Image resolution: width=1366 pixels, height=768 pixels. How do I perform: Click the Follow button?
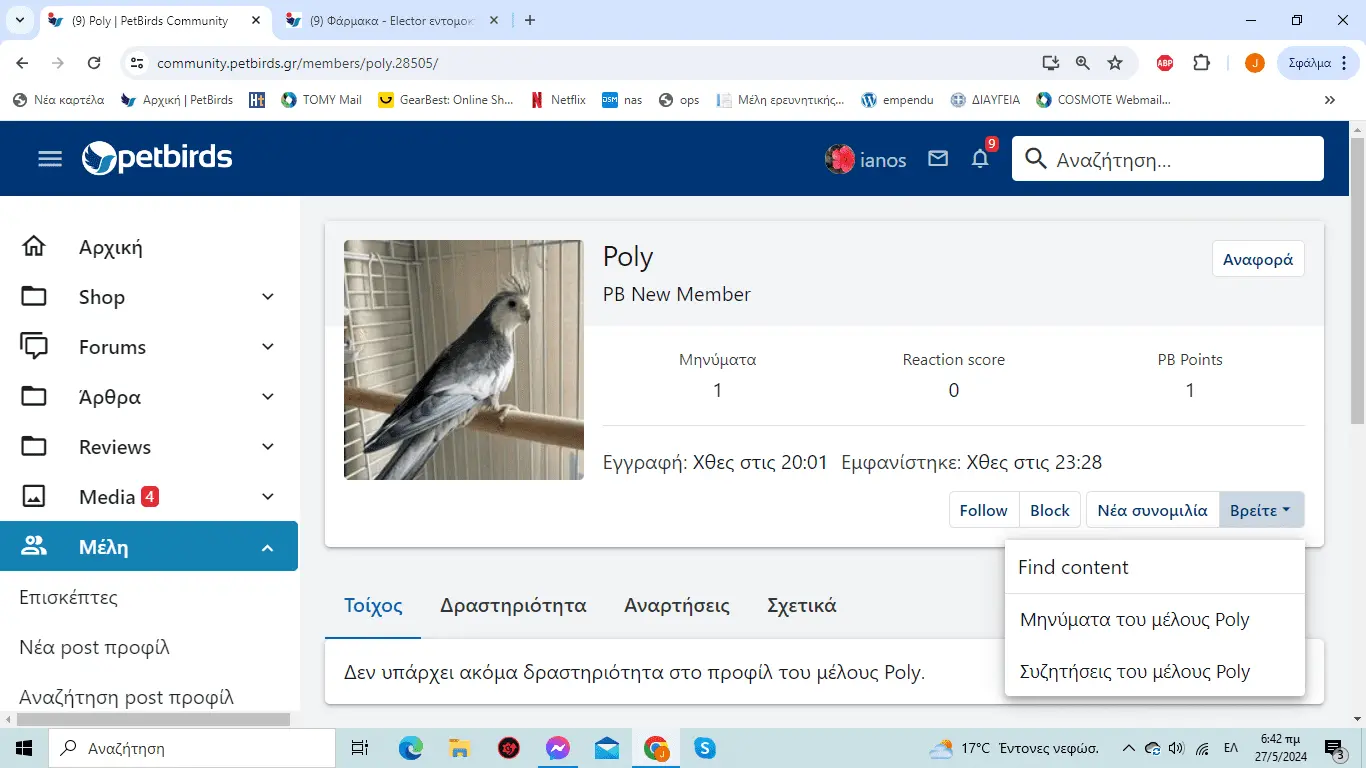click(984, 510)
